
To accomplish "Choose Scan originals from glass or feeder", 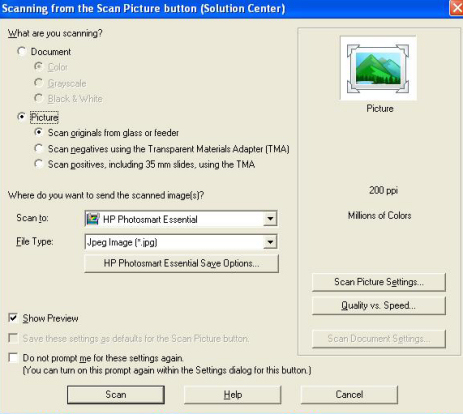I will pyautogui.click(x=39, y=133).
